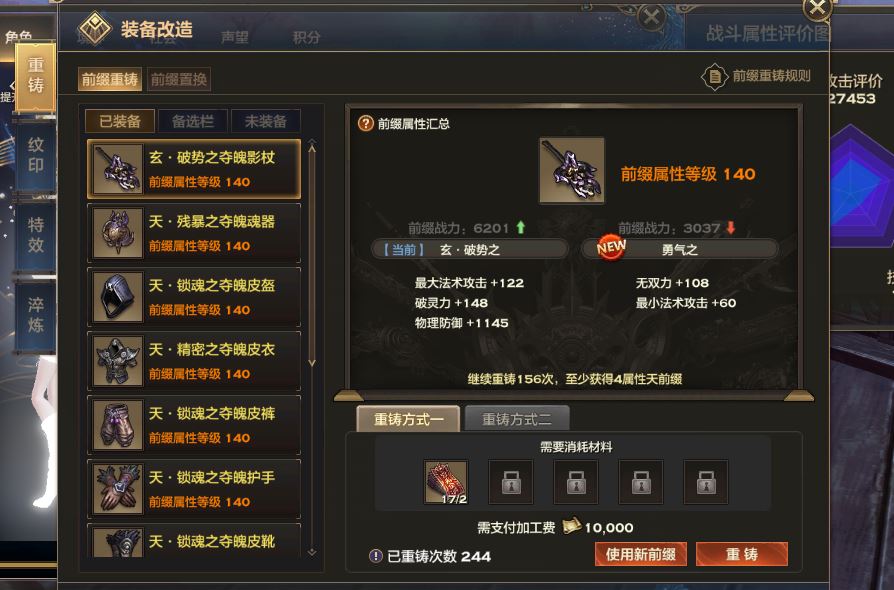Click the 使用新前缀 button
Image resolution: width=894 pixels, height=590 pixels.
[x=640, y=554]
